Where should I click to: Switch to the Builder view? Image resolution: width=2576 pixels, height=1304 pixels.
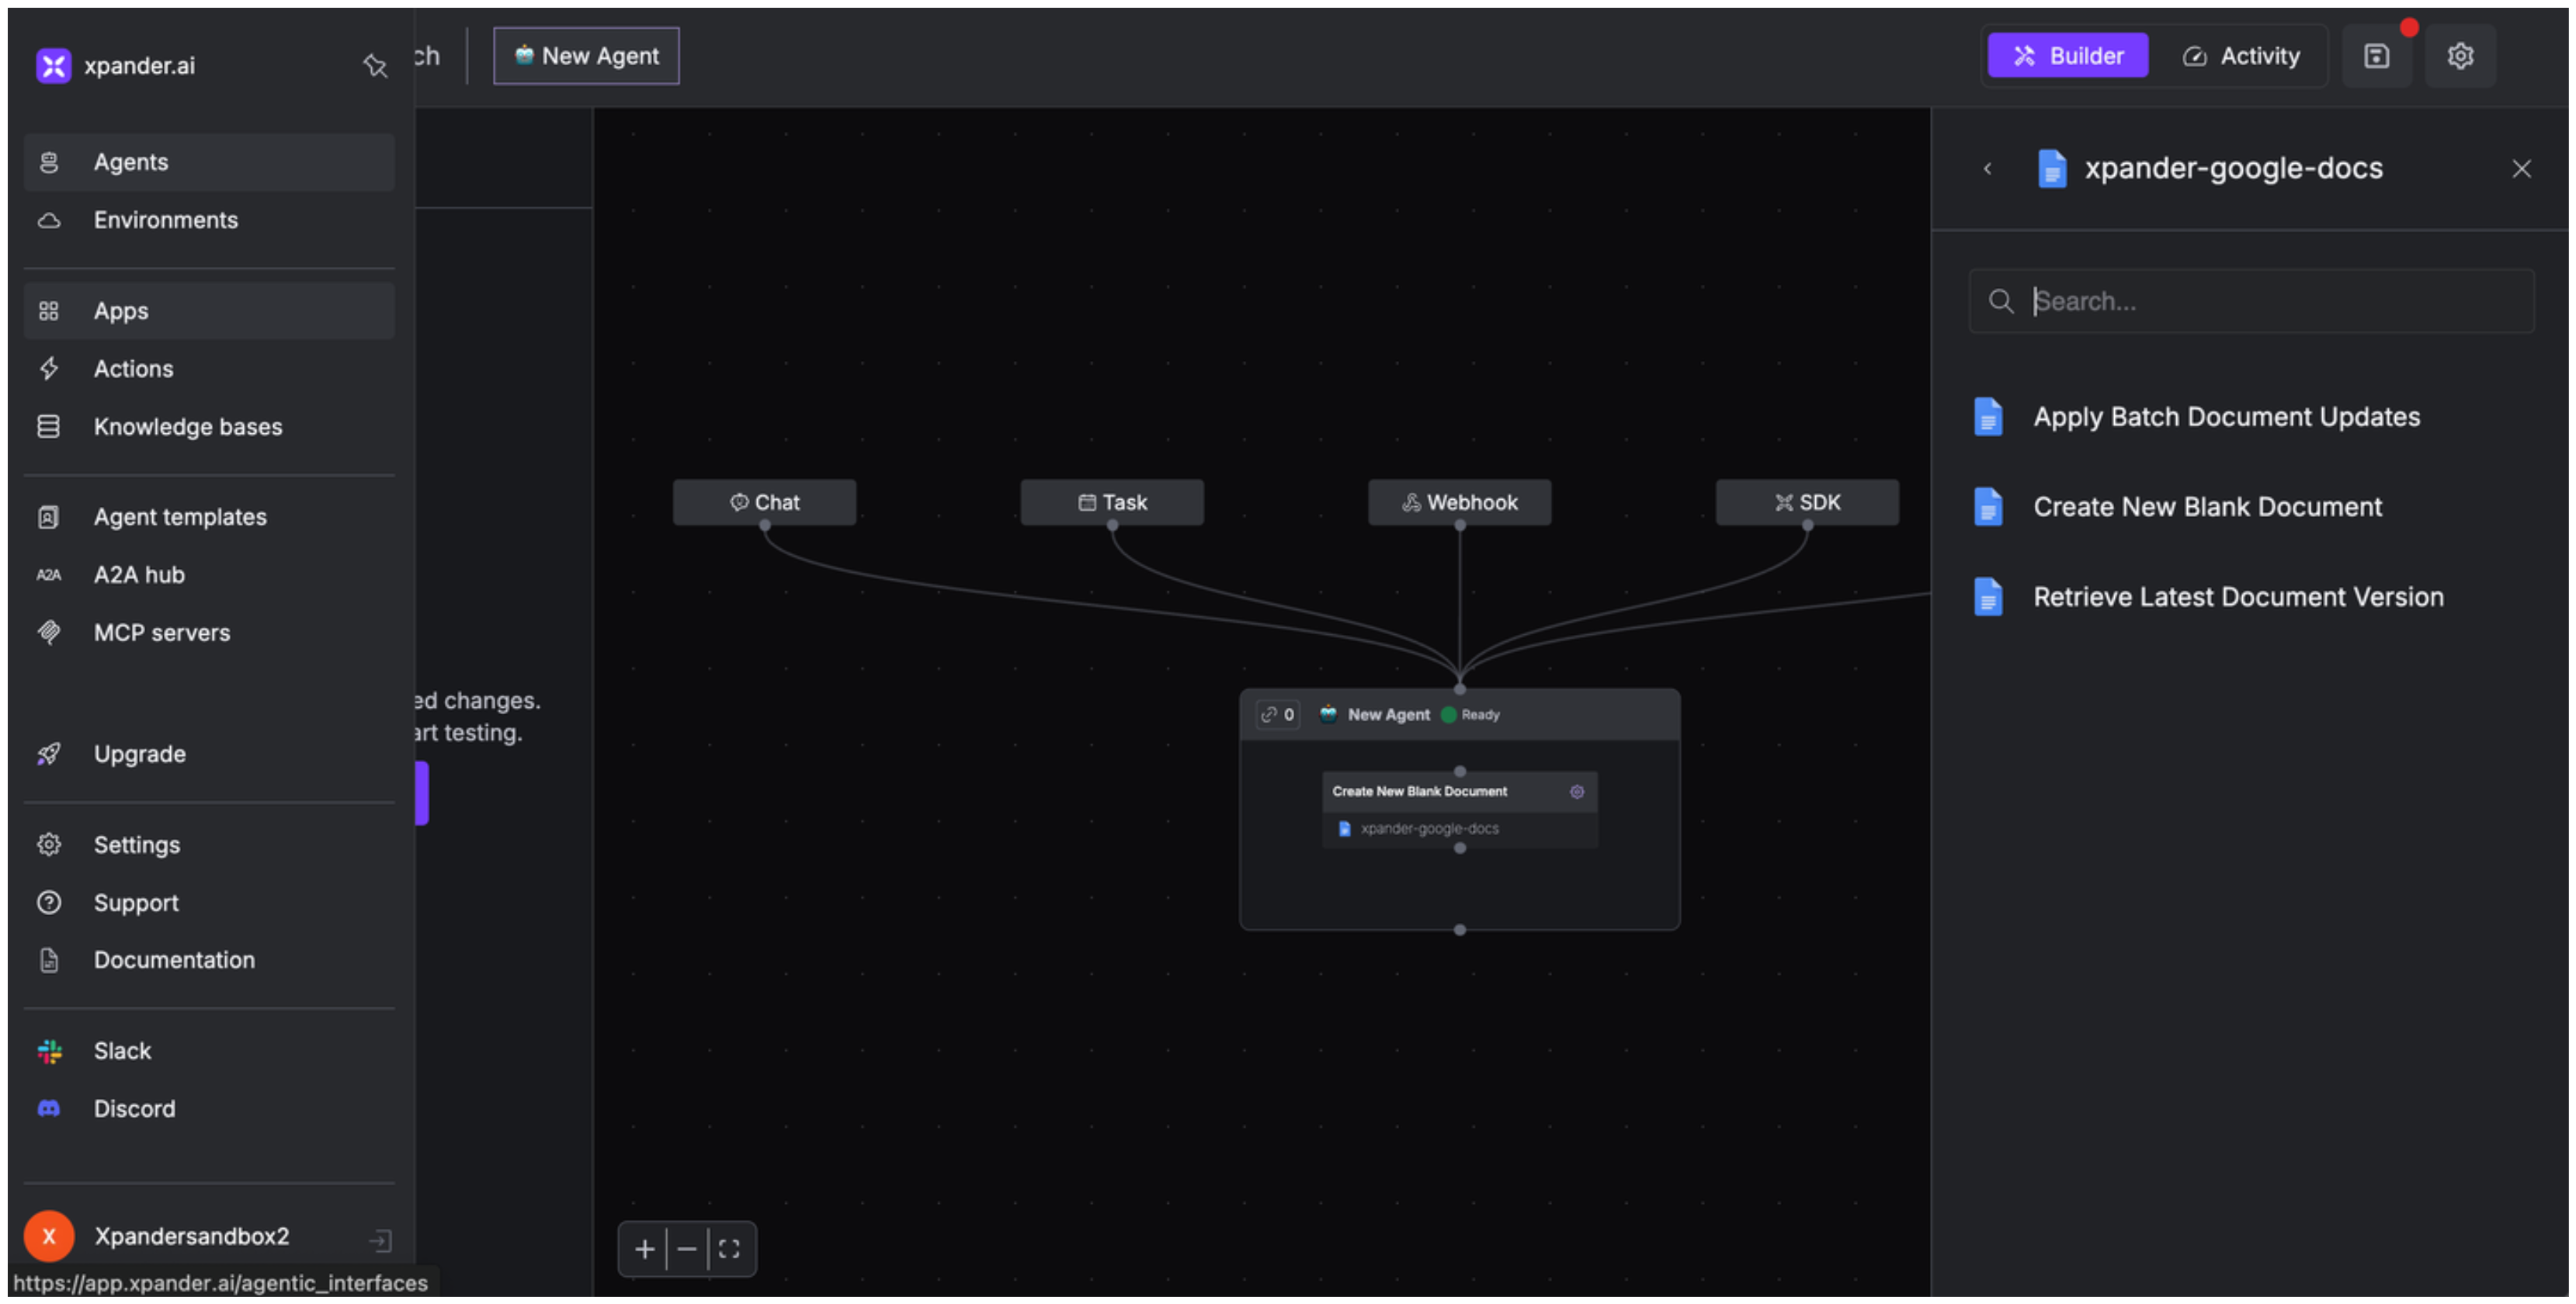click(x=2067, y=56)
